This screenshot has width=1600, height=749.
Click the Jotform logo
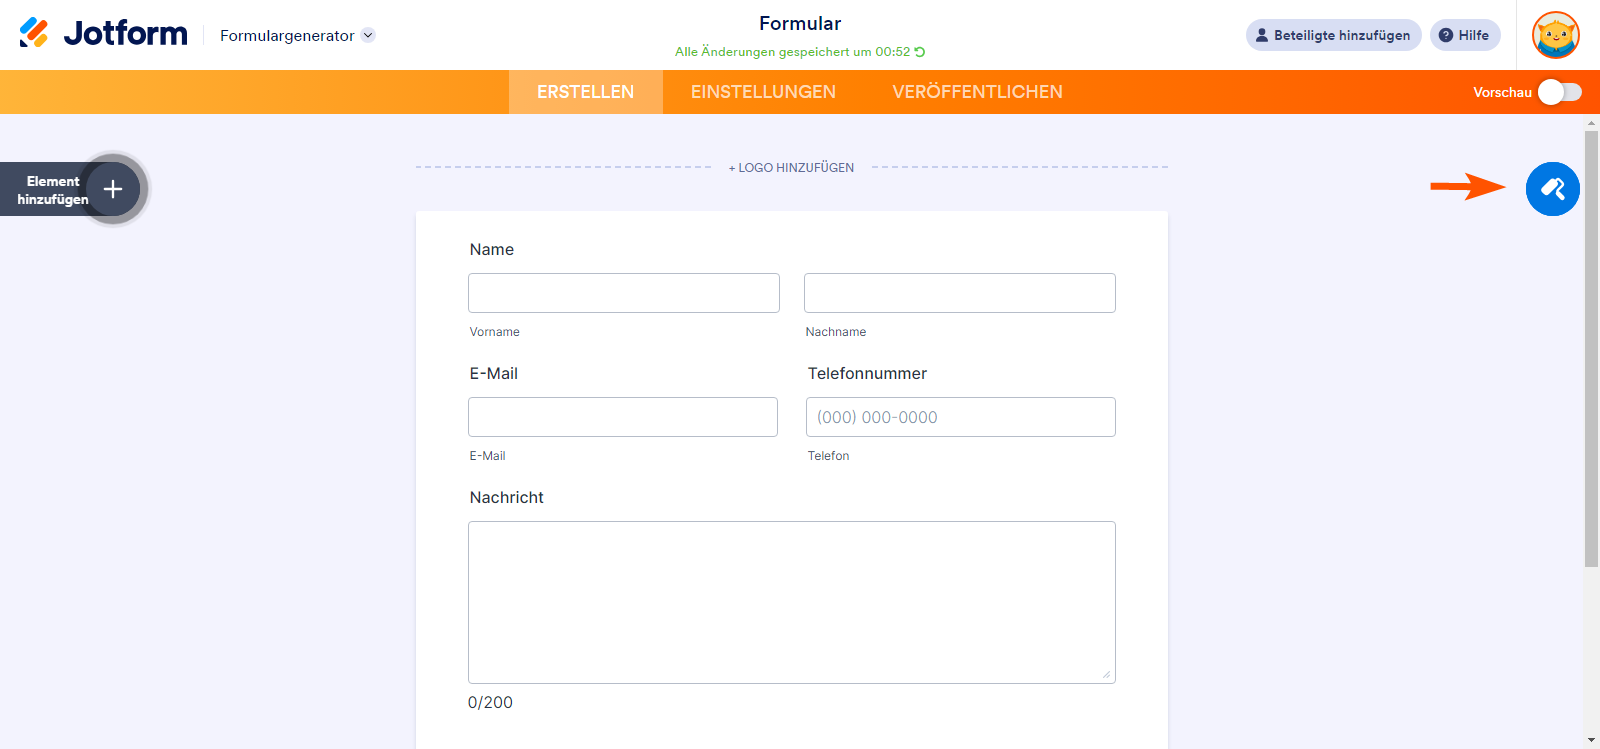tap(104, 34)
